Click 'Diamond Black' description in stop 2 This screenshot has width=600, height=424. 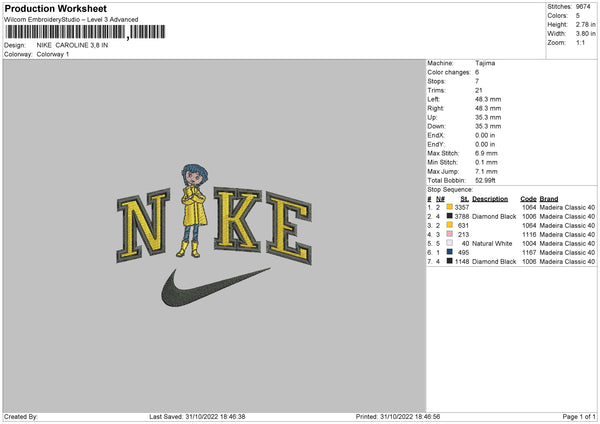click(494, 217)
